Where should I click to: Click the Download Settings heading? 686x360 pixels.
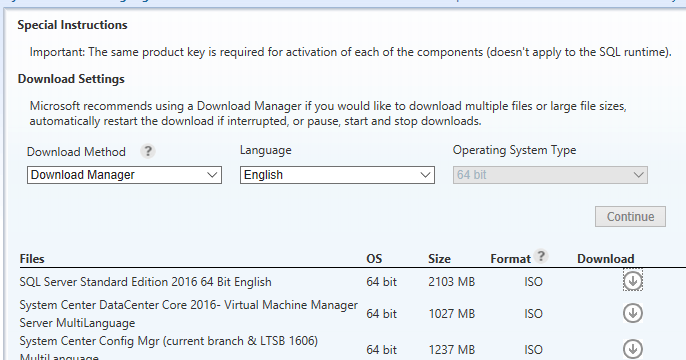pos(71,79)
